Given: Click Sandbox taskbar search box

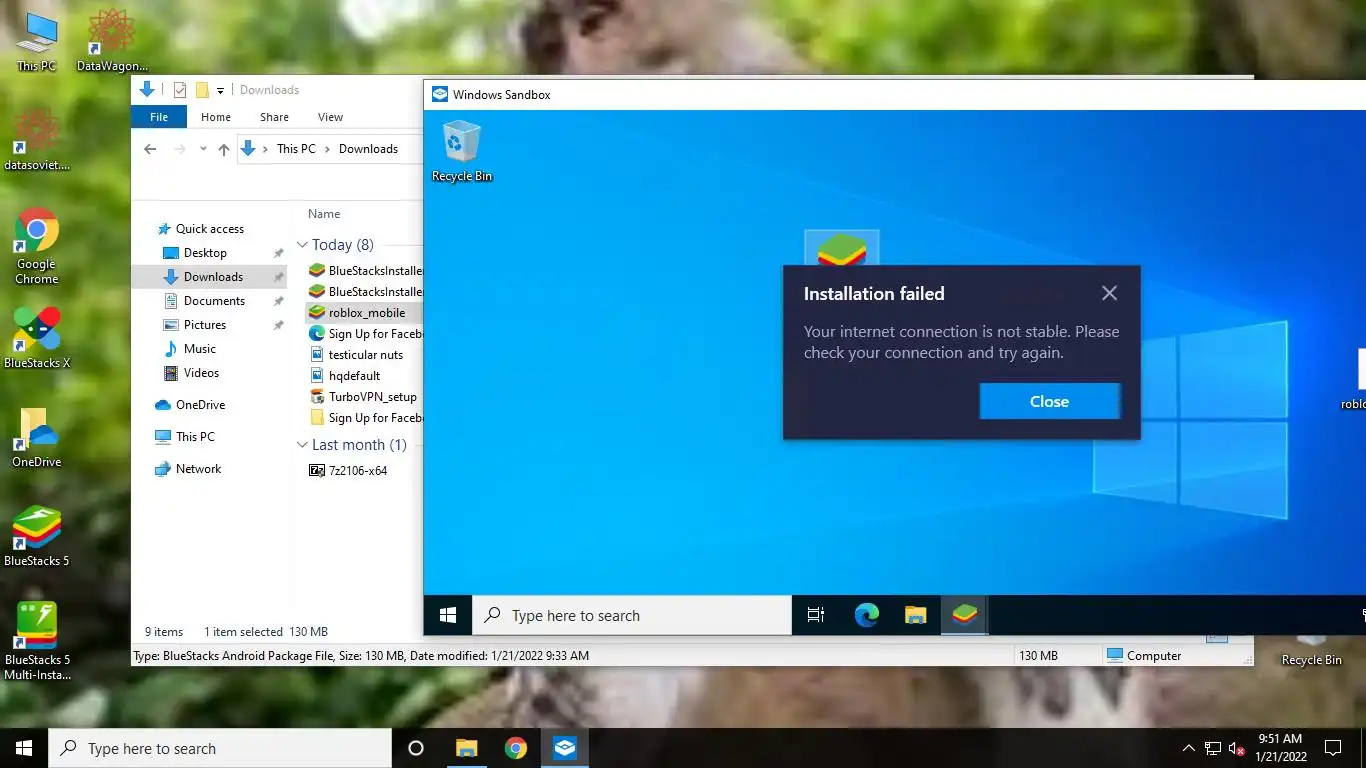Looking at the screenshot, I should click(x=632, y=615).
